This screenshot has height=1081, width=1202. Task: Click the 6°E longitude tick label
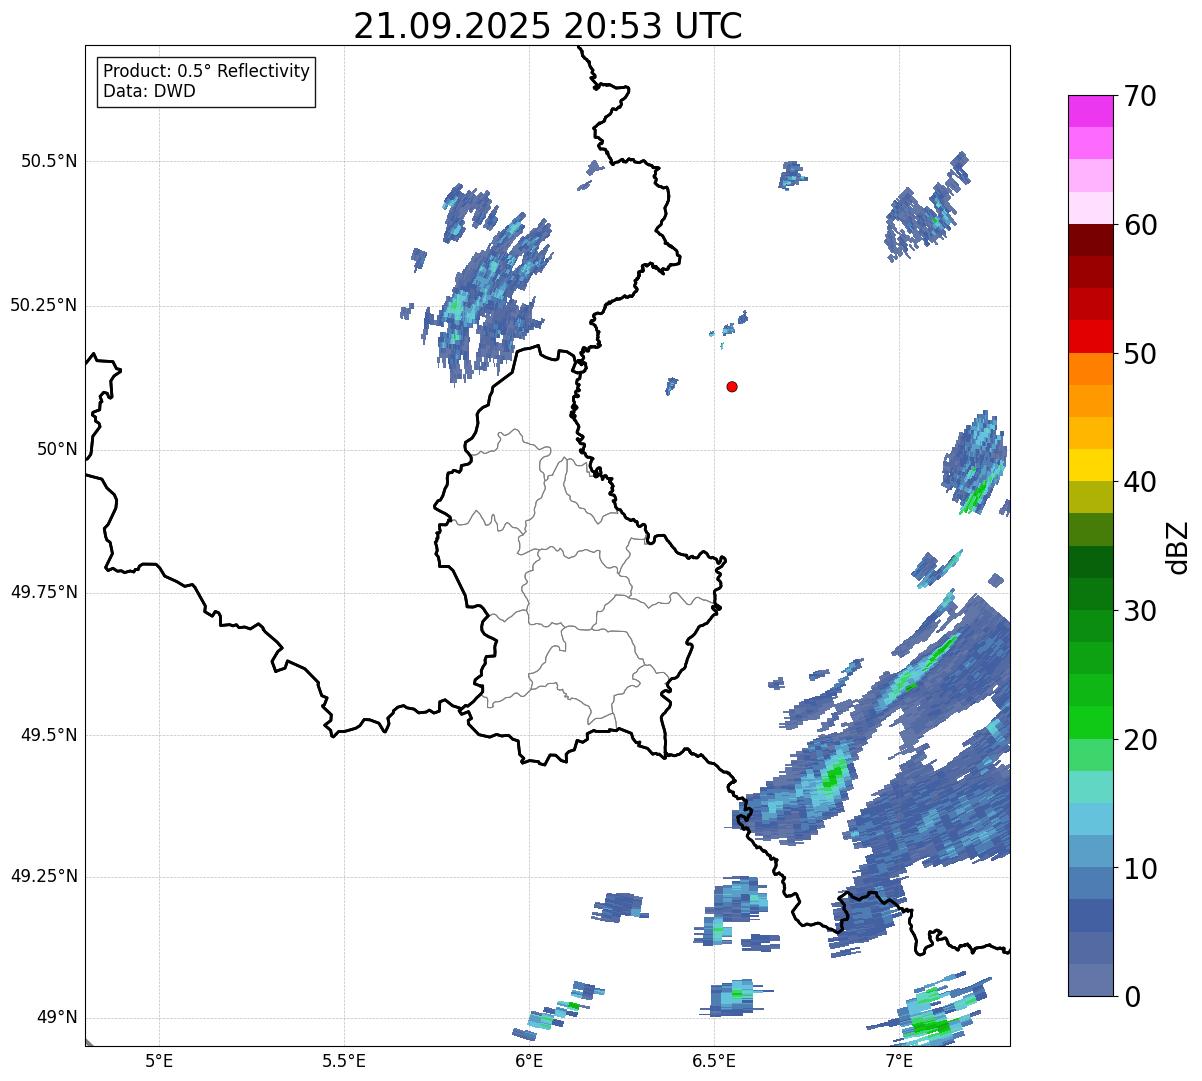click(529, 1060)
